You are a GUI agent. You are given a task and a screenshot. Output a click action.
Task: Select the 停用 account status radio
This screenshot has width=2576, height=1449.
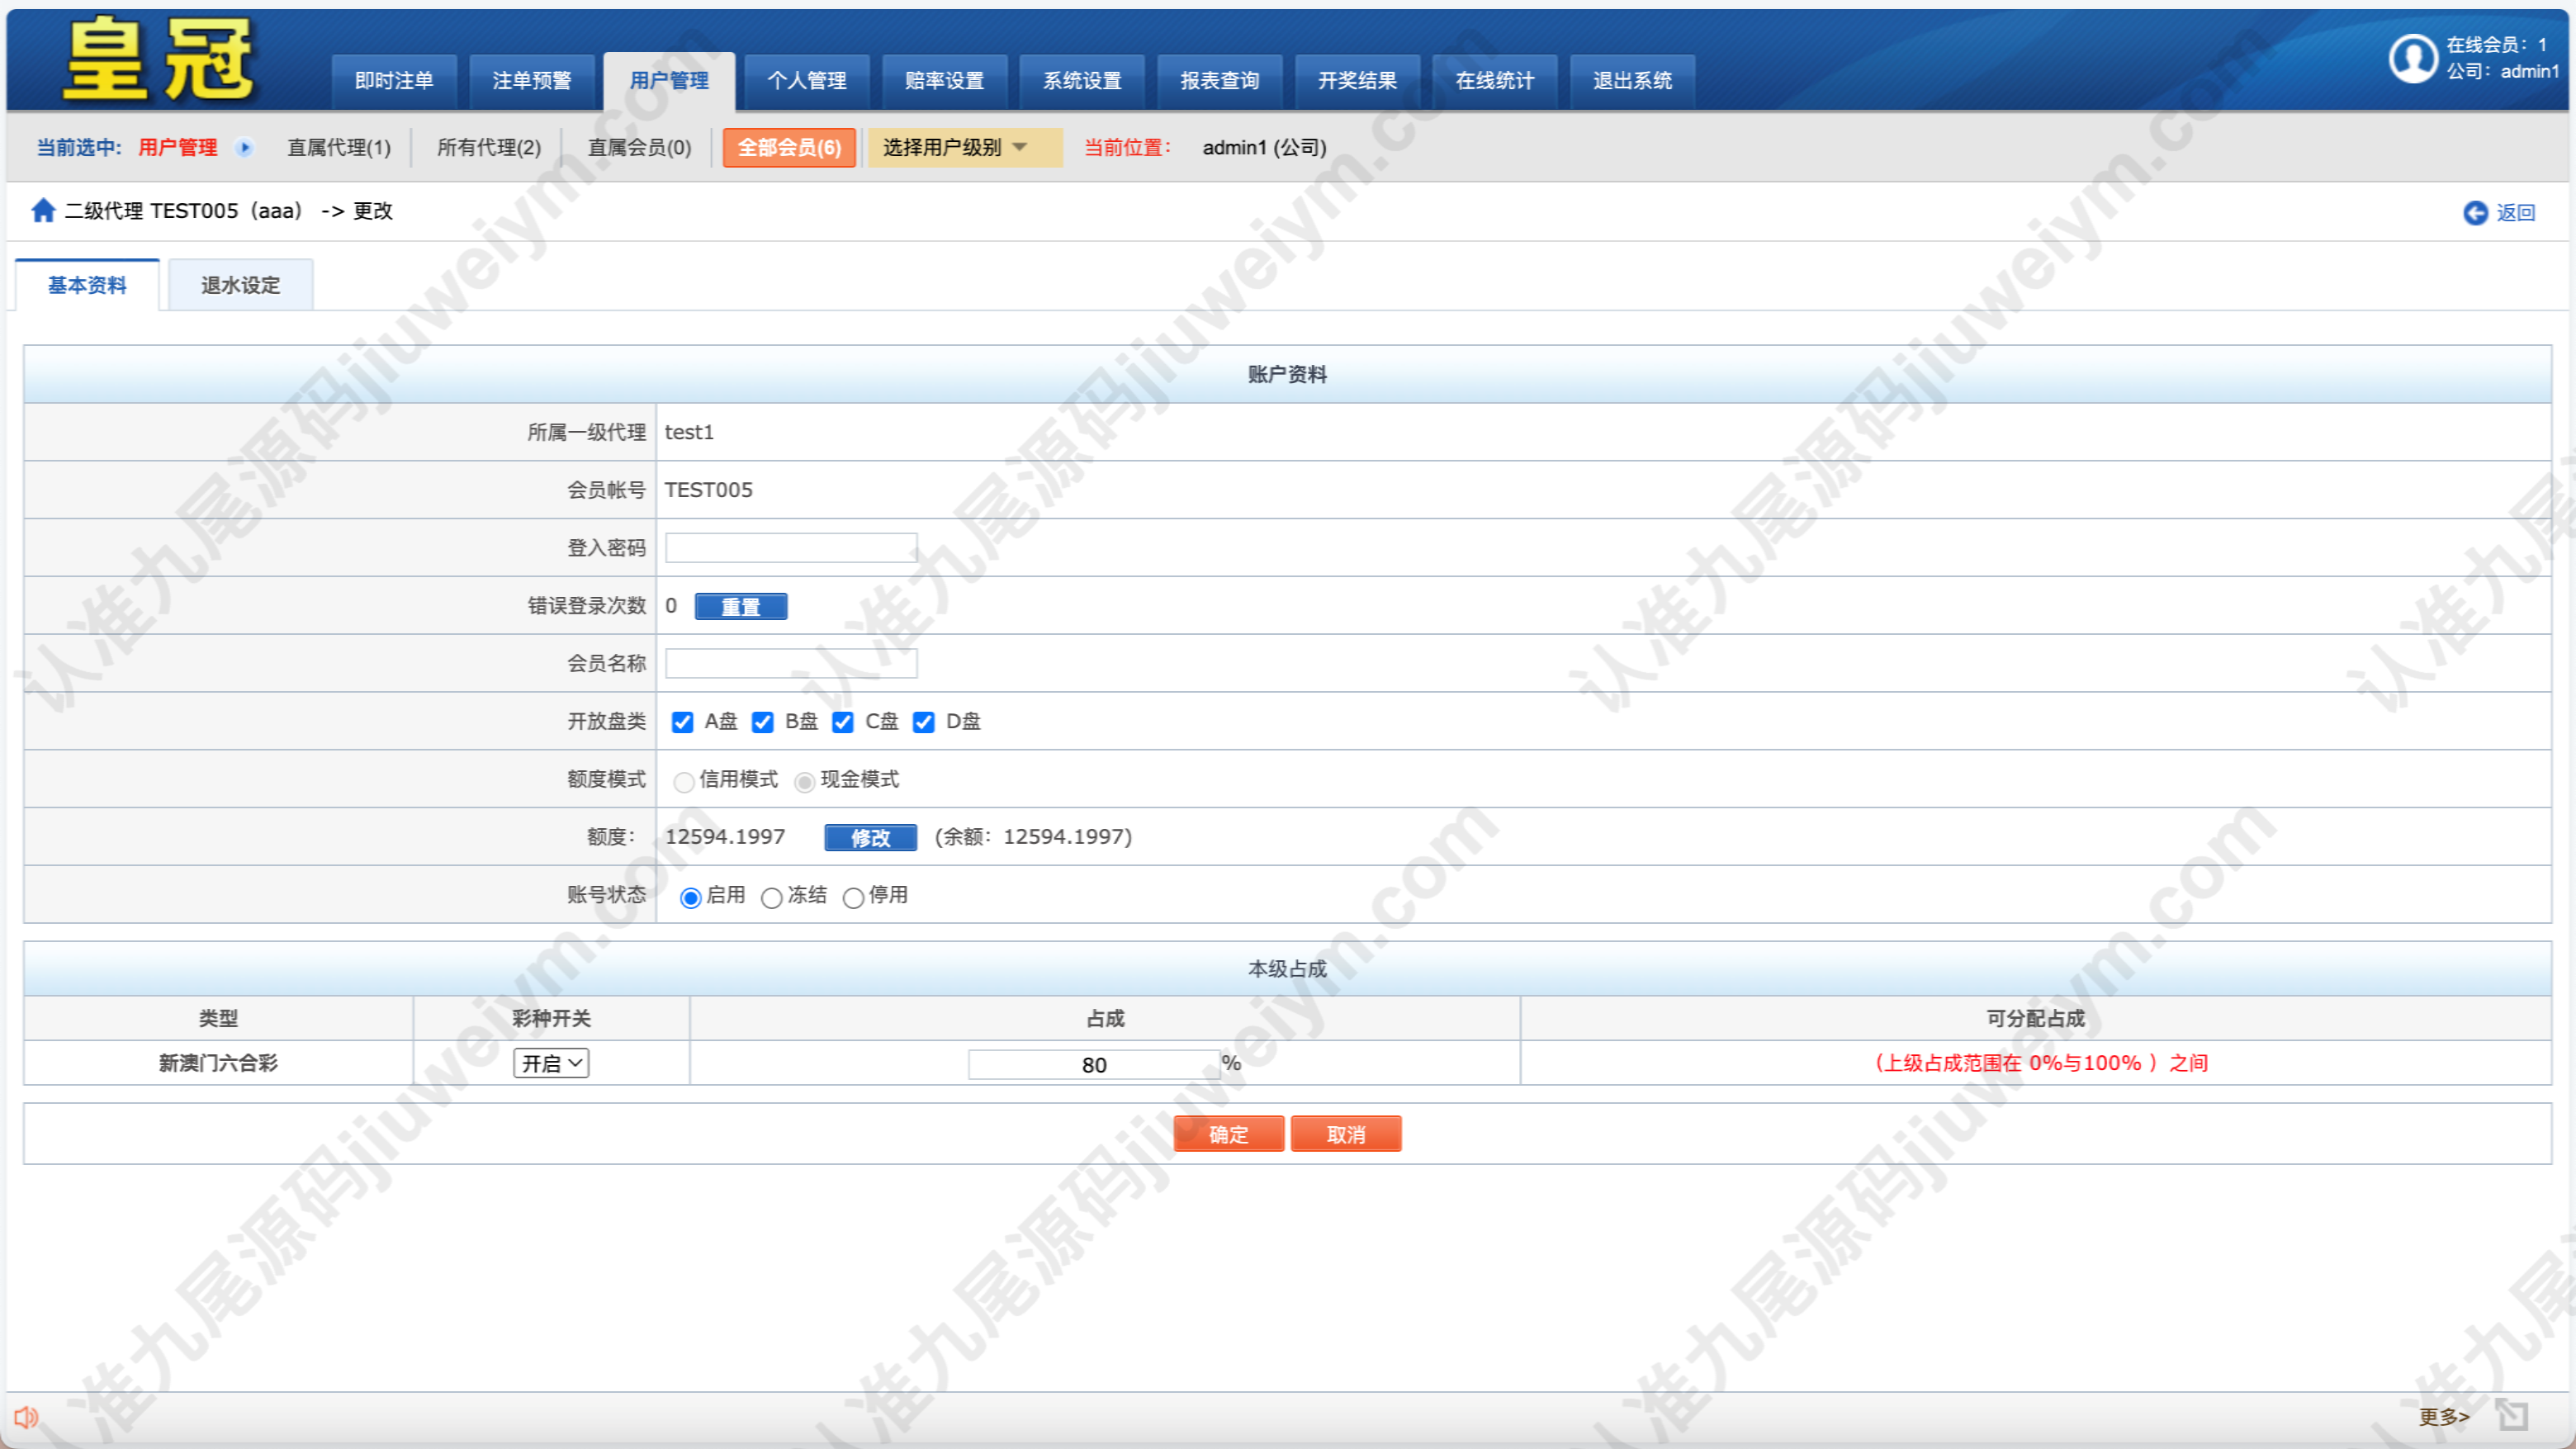tap(853, 898)
